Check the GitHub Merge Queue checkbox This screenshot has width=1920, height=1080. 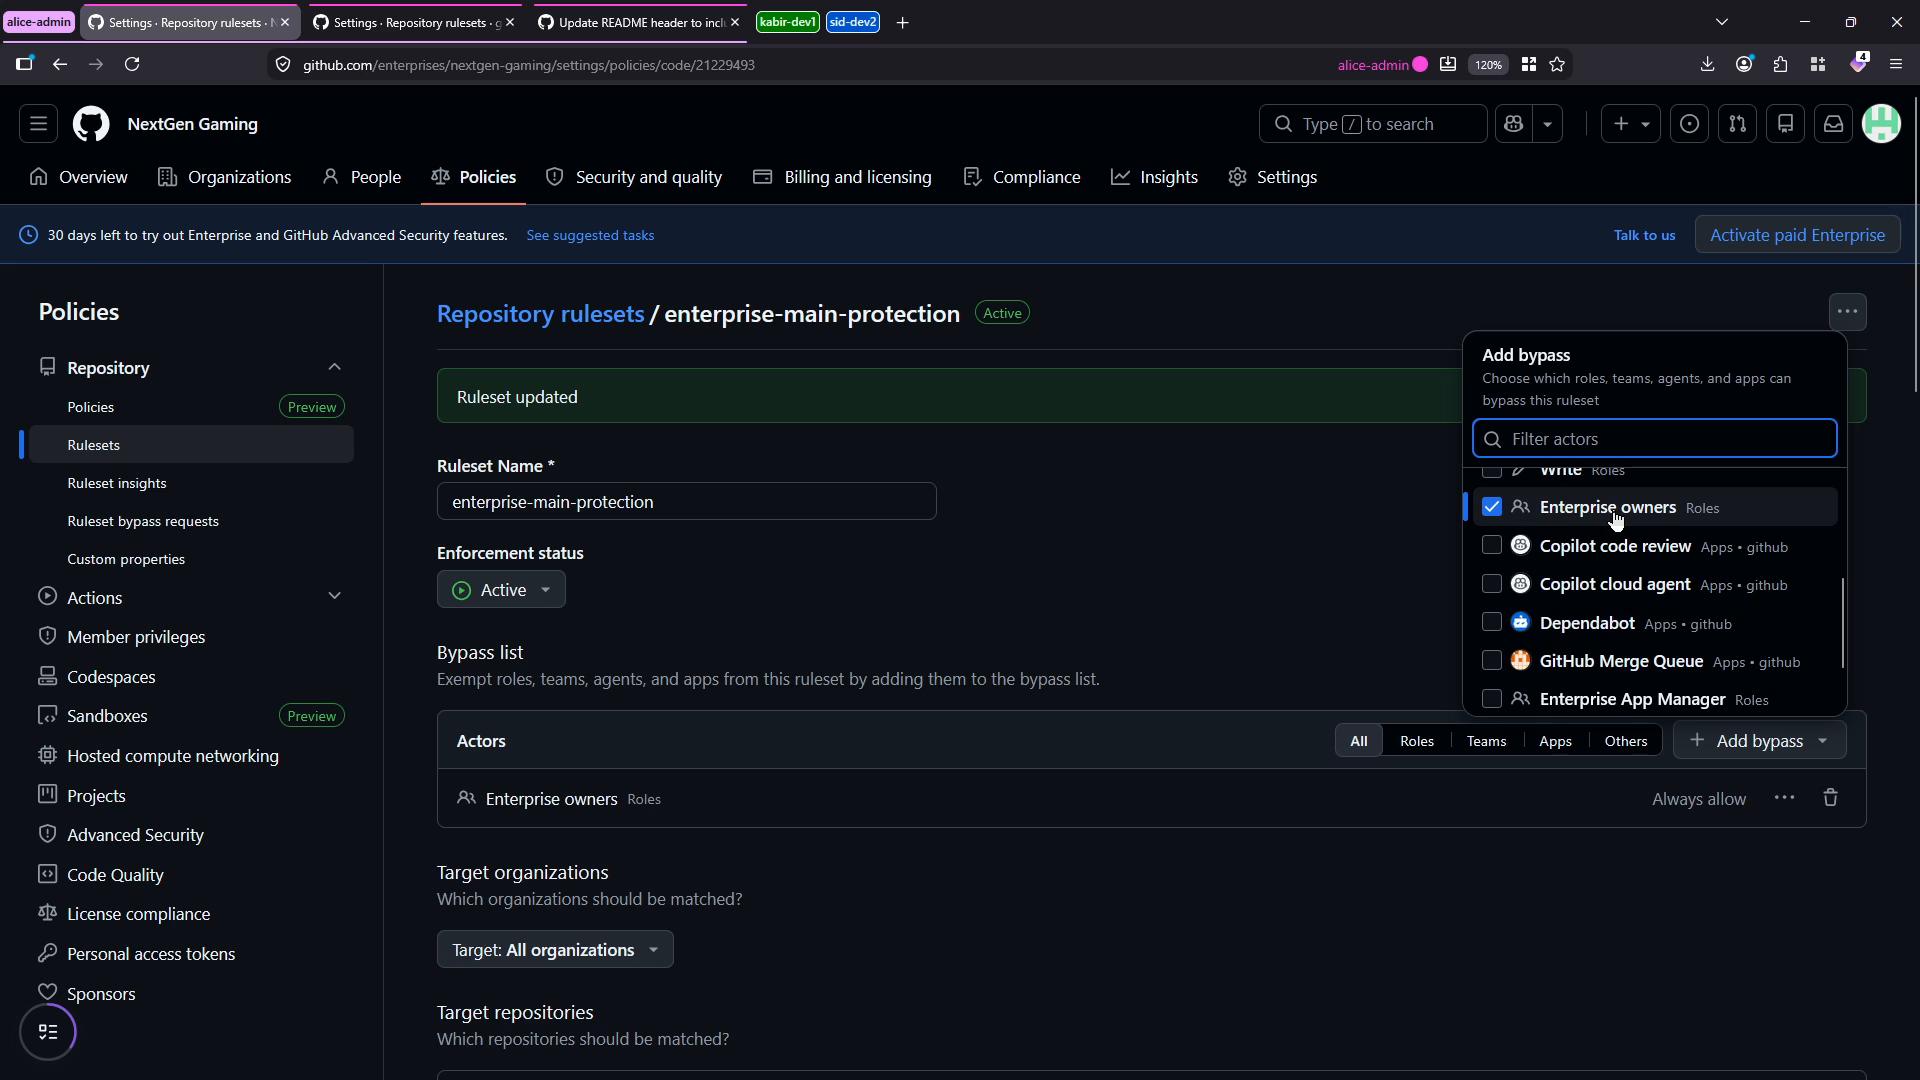coord(1491,660)
